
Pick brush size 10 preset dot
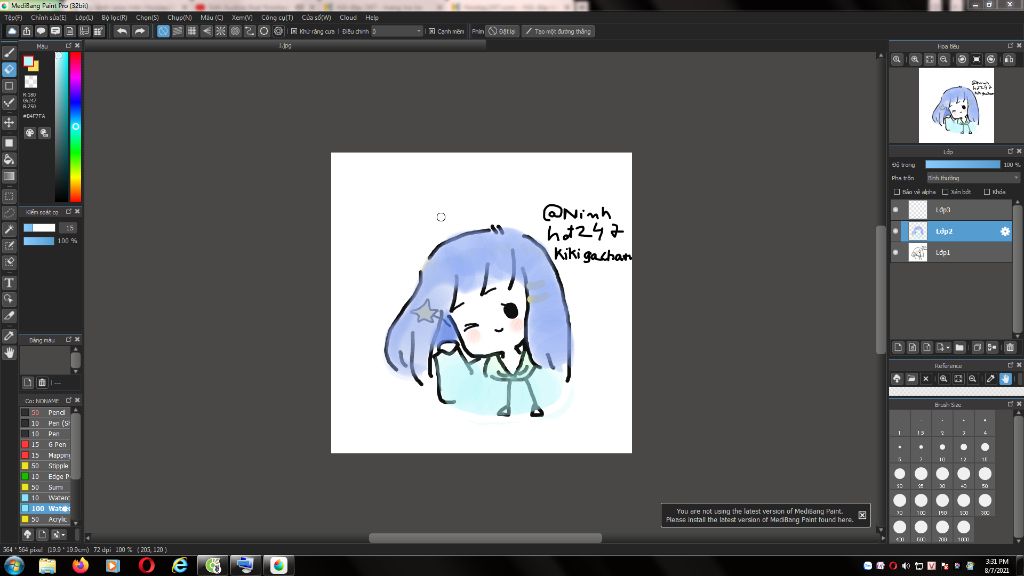(x=942, y=449)
